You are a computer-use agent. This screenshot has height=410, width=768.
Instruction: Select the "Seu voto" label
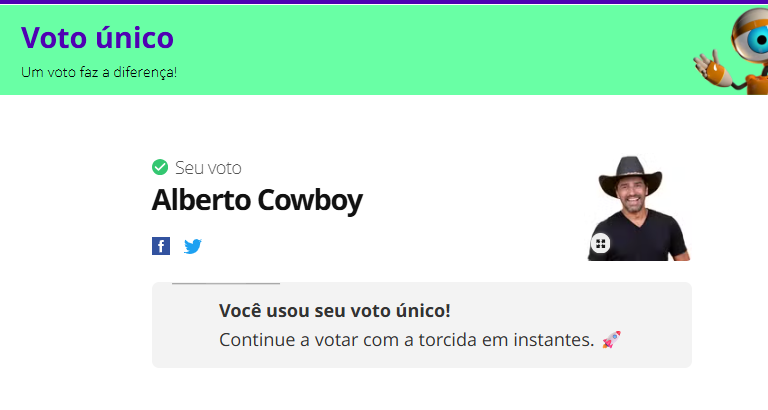pos(208,168)
